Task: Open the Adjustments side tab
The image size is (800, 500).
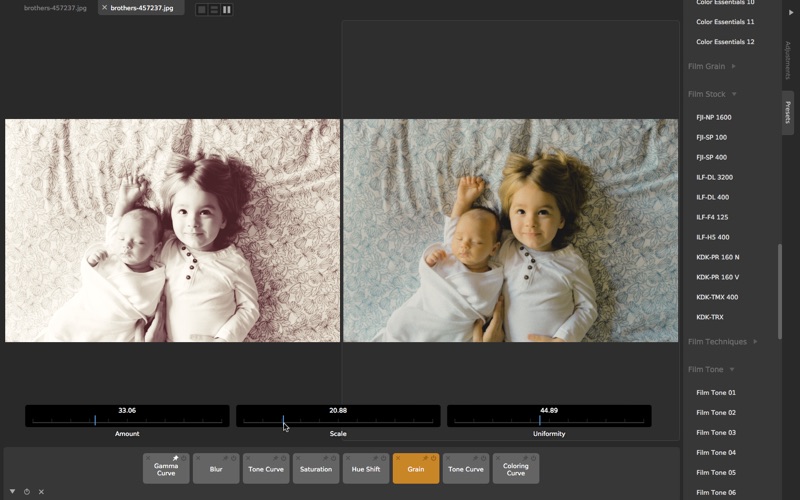Action: tap(788, 60)
